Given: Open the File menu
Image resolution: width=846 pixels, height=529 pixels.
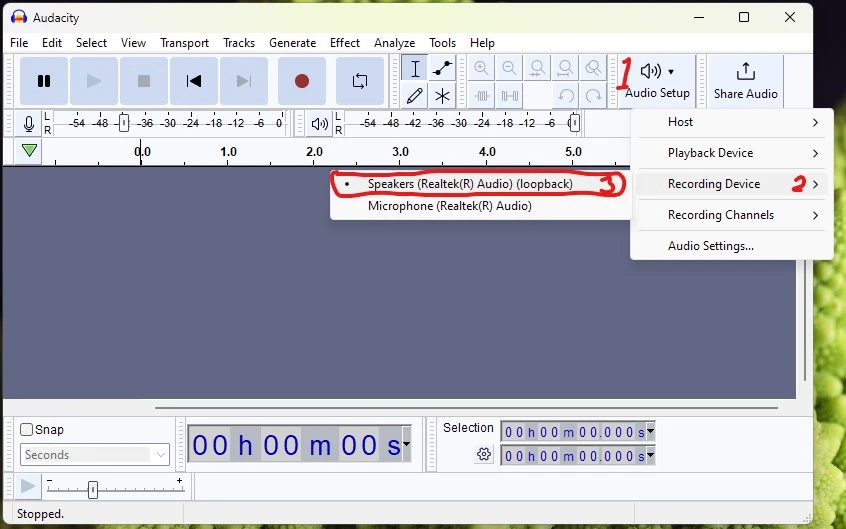Looking at the screenshot, I should [x=19, y=43].
